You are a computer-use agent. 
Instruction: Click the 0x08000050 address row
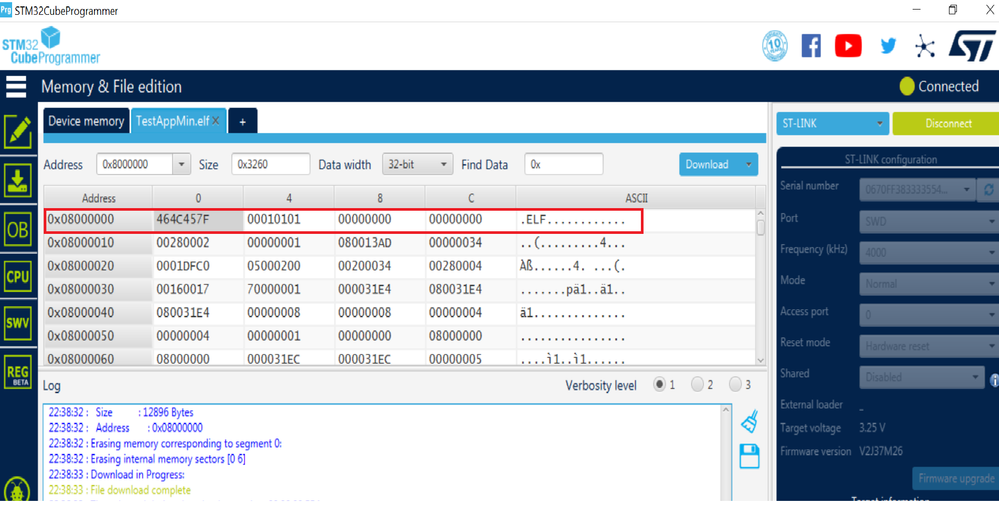point(99,336)
